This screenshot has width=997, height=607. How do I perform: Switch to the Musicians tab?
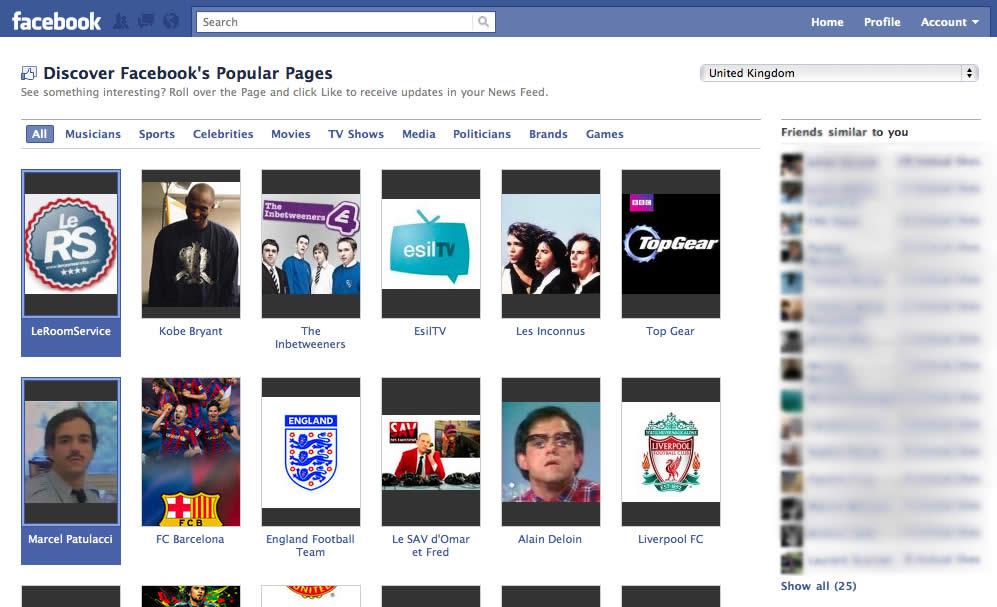pos(93,134)
